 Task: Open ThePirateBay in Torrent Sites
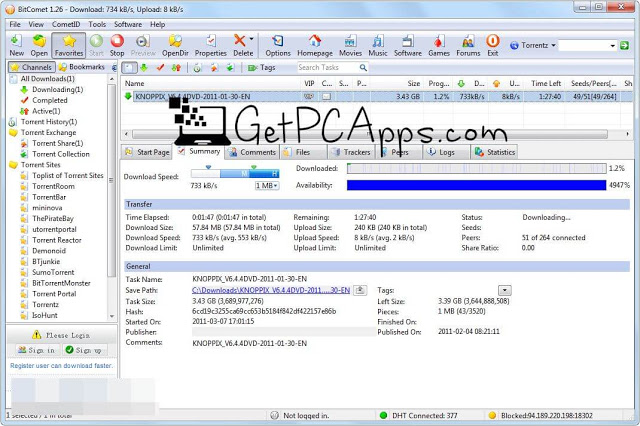53,218
